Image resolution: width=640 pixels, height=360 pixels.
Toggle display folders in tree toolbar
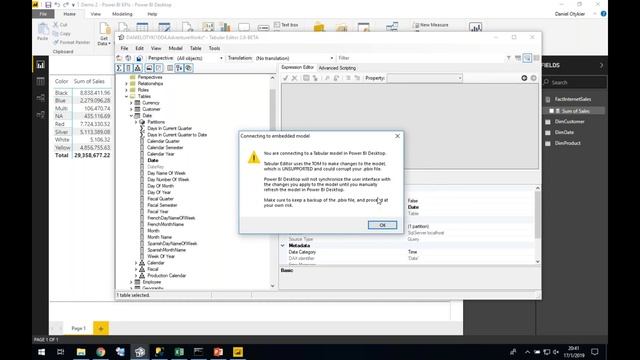(x=149, y=68)
